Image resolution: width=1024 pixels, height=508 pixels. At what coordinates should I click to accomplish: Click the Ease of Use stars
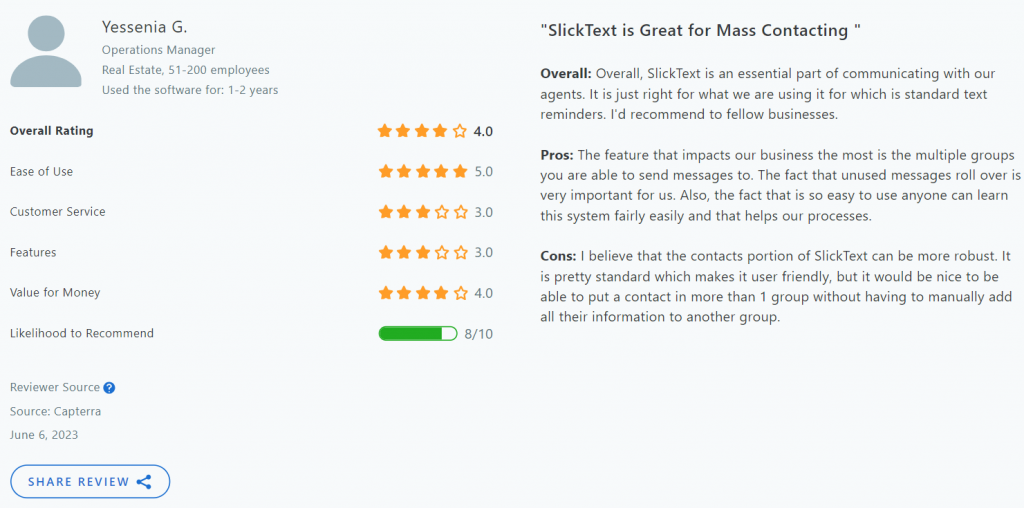click(x=423, y=172)
